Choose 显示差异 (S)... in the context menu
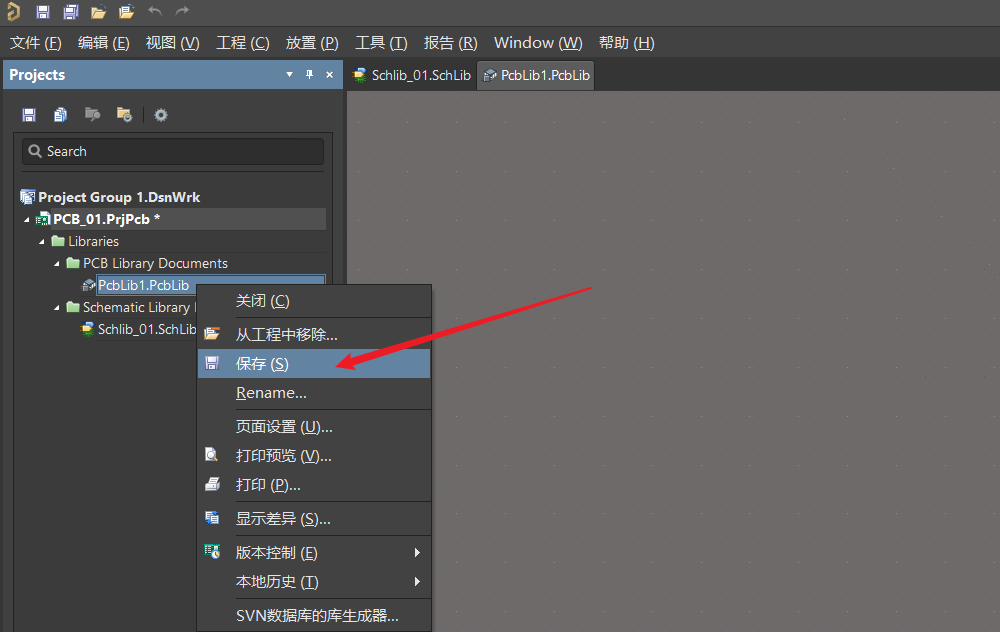Viewport: 1000px width, 632px height. click(x=314, y=519)
